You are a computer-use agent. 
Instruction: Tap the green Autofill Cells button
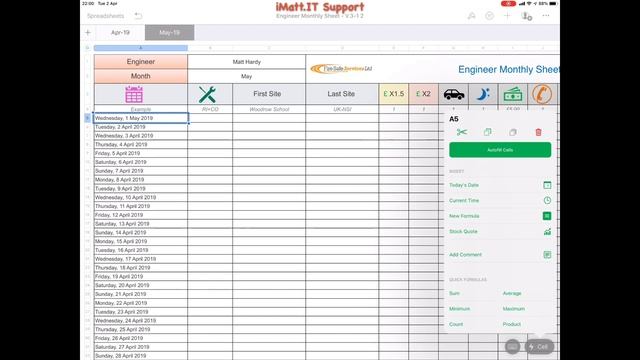click(x=500, y=150)
